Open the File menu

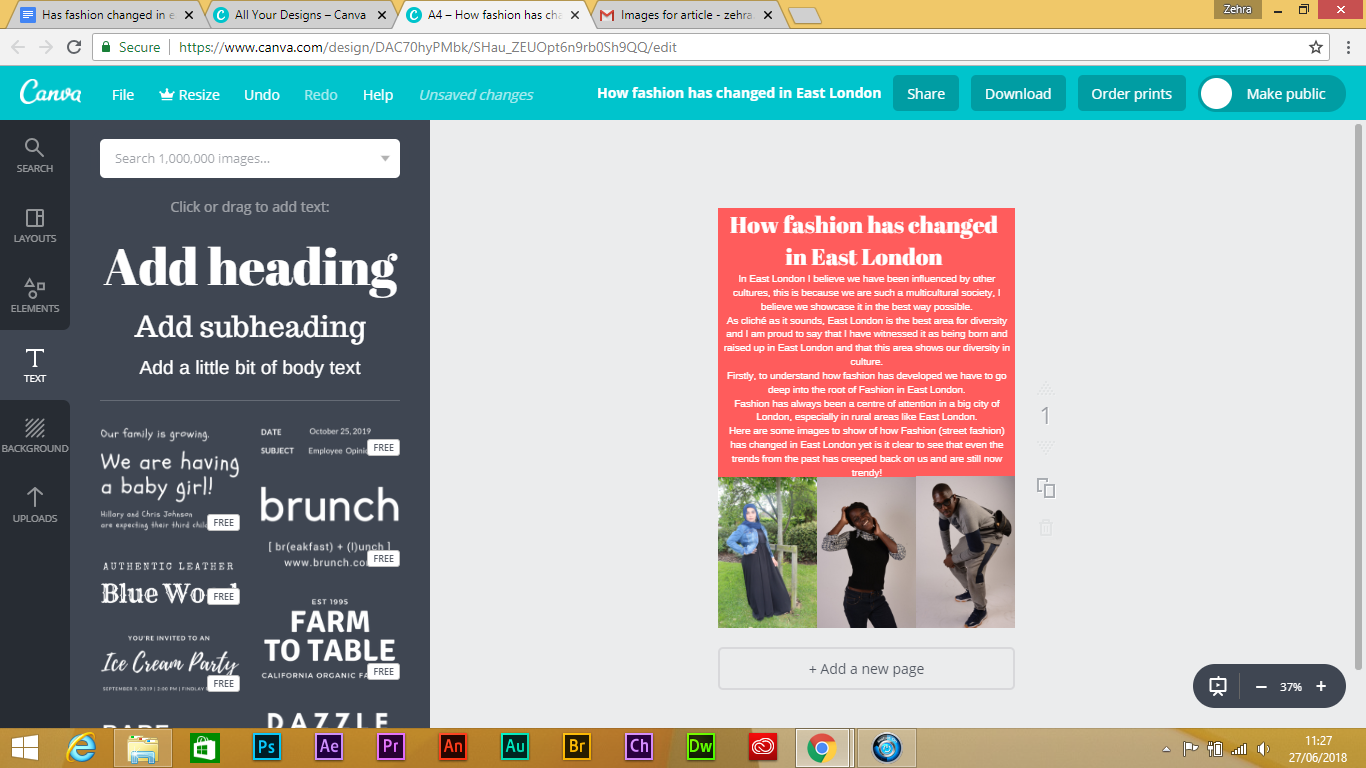click(123, 94)
